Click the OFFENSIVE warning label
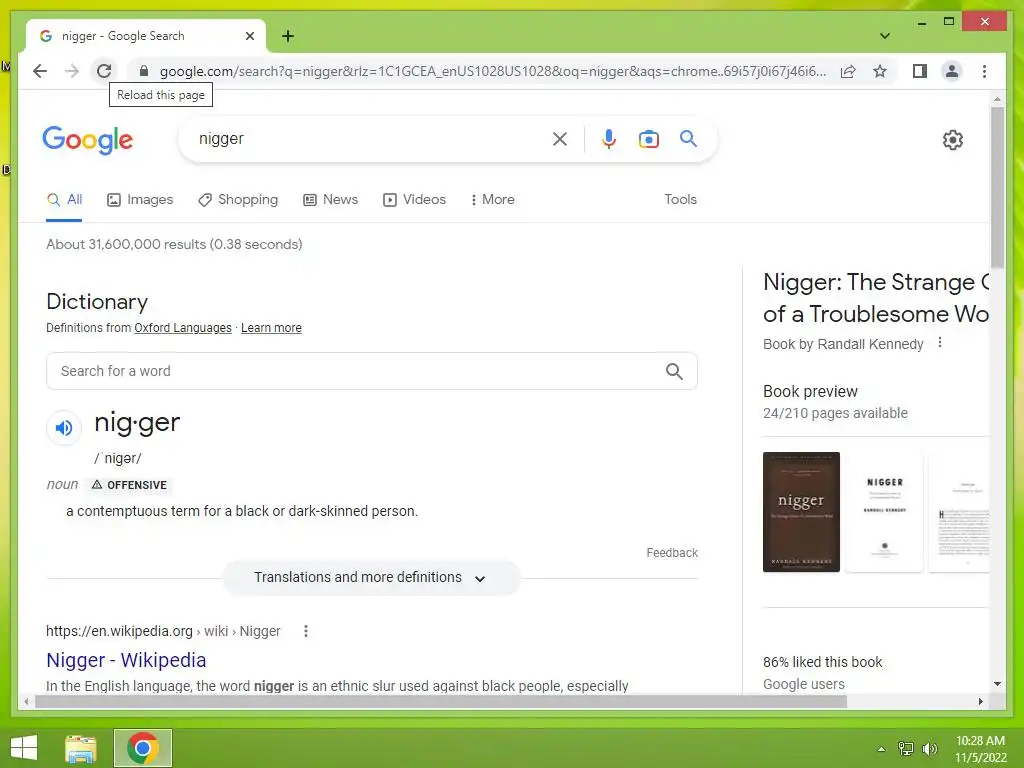Screen dimensions: 1024x768 point(129,485)
